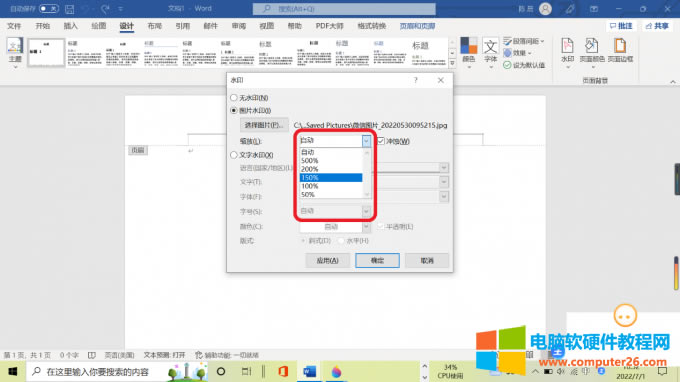Switch to the Layout (布局) ribbon tab
The image size is (680, 382).
click(154, 26)
